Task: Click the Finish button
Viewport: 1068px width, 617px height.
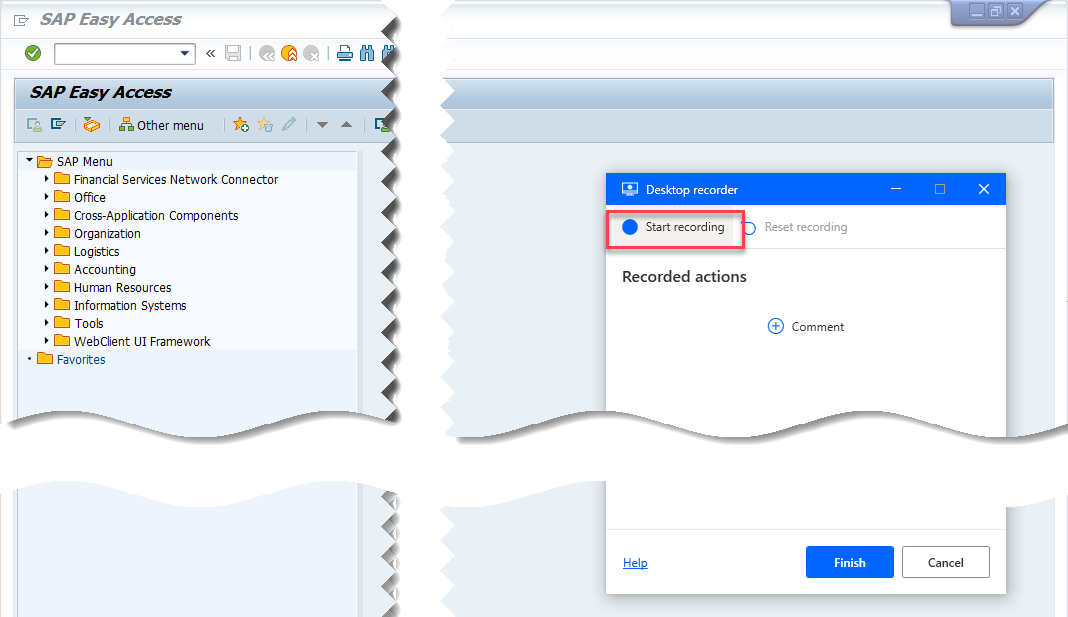Action: [849, 562]
